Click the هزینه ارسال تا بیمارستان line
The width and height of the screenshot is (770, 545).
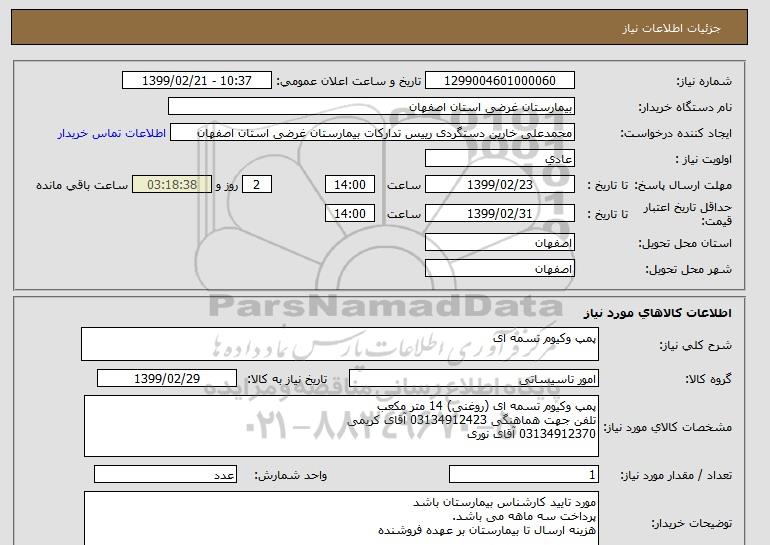pyautogui.click(x=487, y=530)
